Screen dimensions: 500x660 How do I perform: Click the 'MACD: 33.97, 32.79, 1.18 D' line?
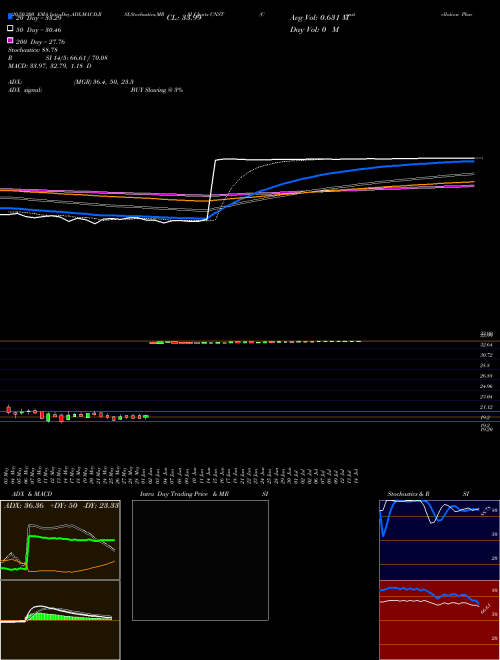click(x=50, y=66)
